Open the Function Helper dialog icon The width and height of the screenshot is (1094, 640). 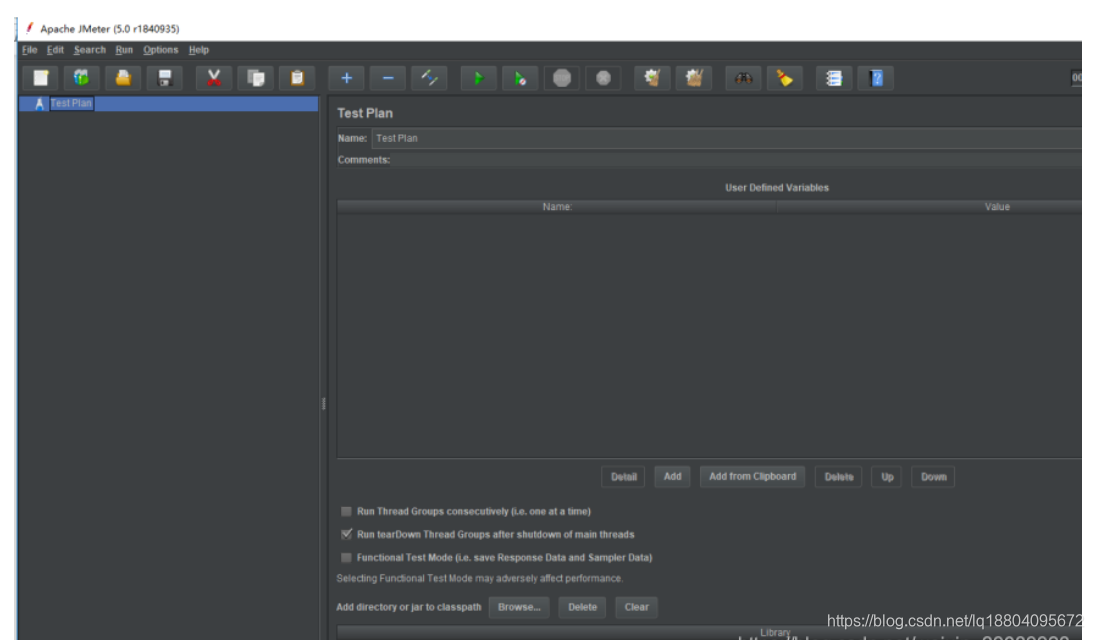[x=834, y=78]
